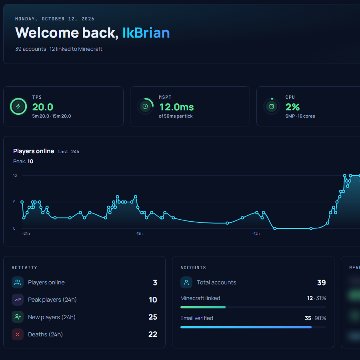The height and width of the screenshot is (360, 360).
Task: Click the 5m/15m TPS averages subtext
Action: coord(51,116)
